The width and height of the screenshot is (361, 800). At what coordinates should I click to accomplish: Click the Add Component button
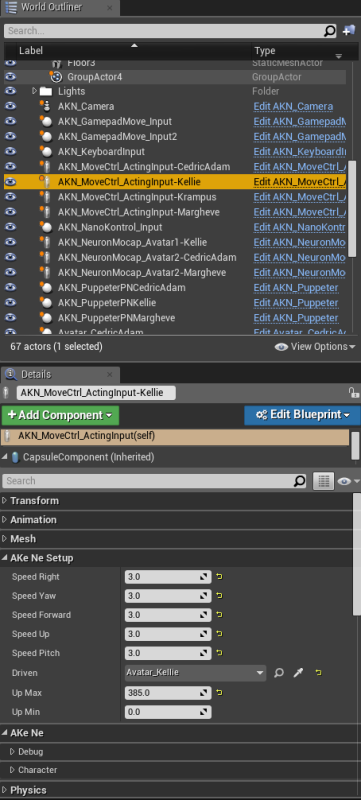pos(60,415)
